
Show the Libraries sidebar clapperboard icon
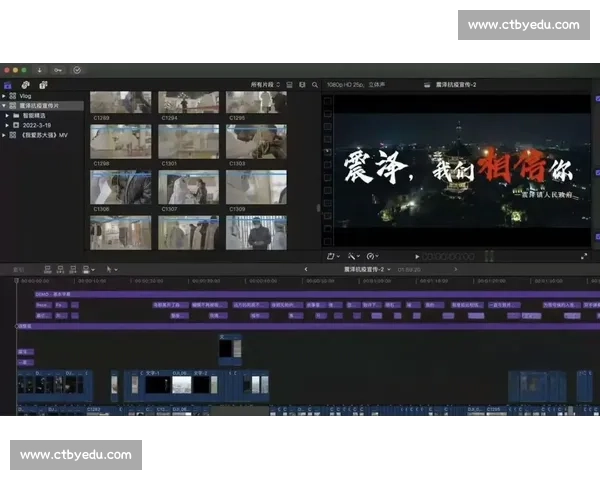pyautogui.click(x=8, y=85)
